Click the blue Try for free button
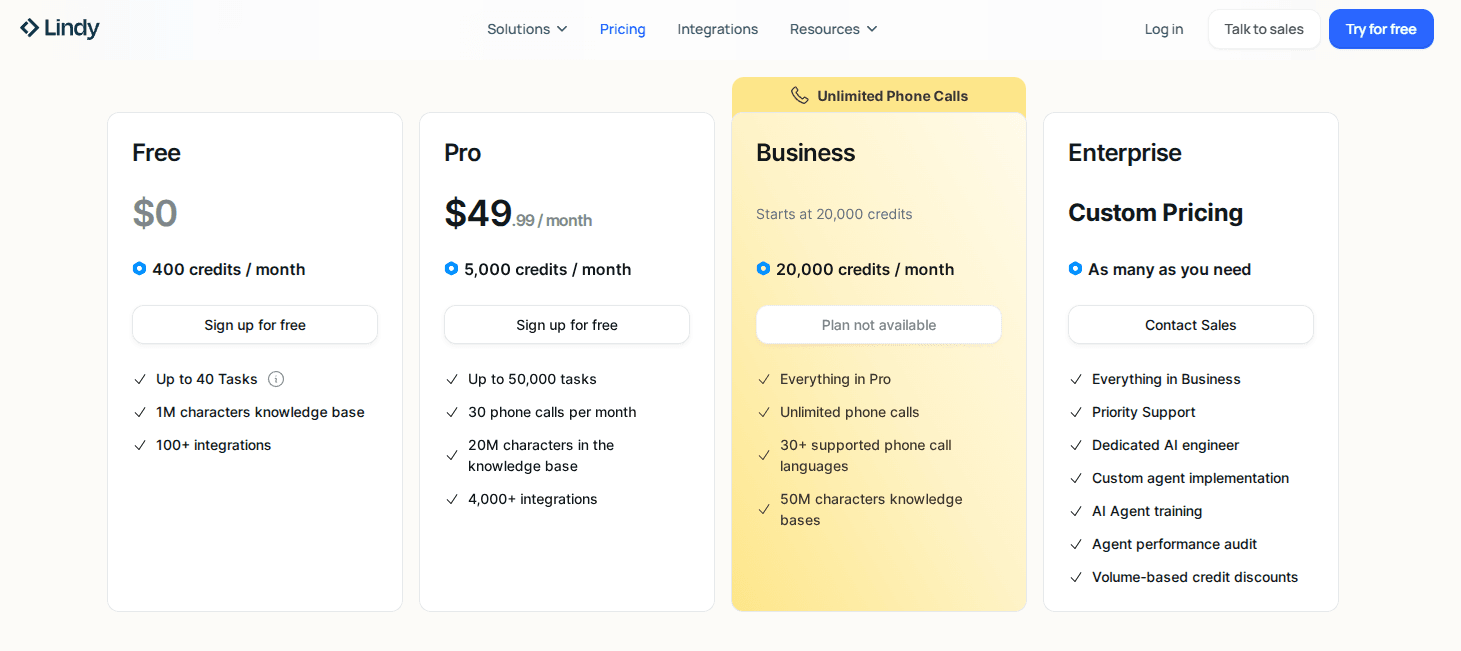The image size is (1461, 651). coord(1380,29)
